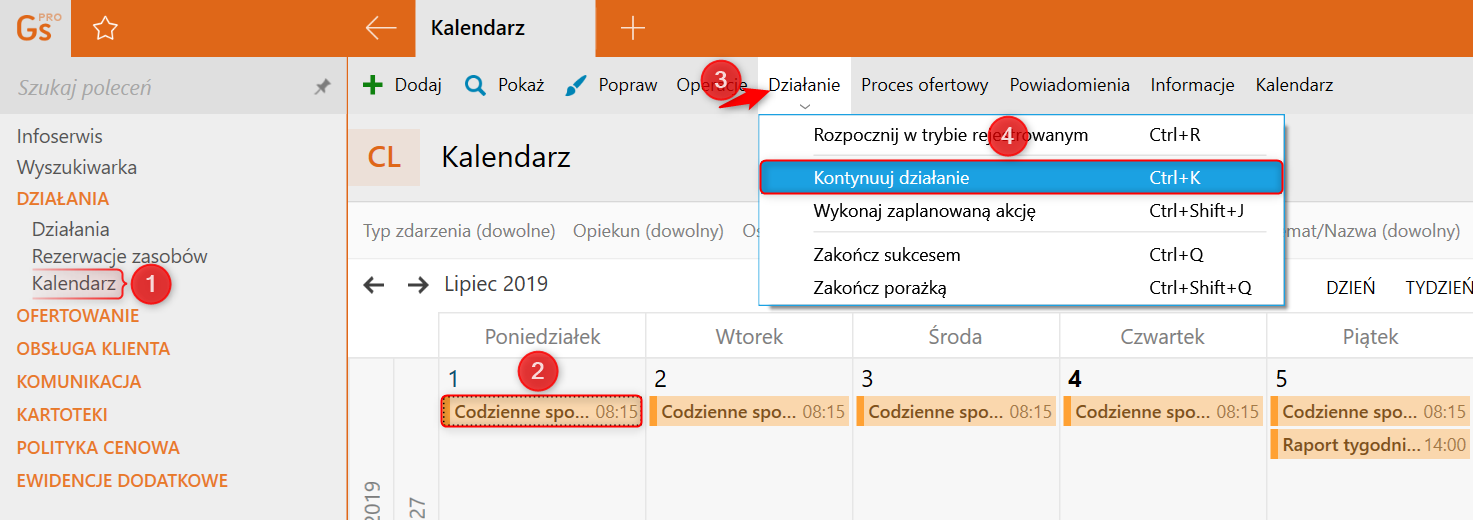Click the Szukaj poleceń search field
Screen dimensions: 1473x520
(x=160, y=88)
